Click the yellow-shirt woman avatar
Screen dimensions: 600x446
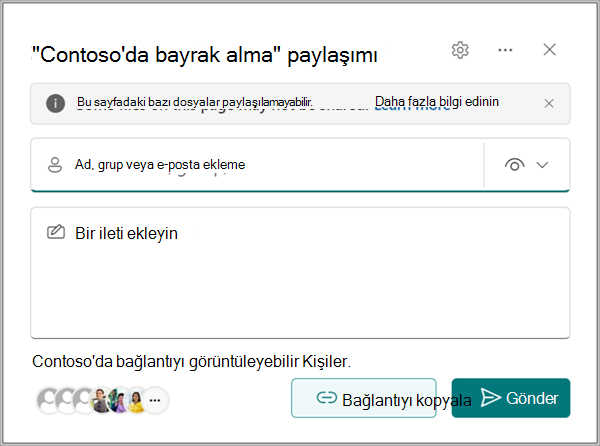click(x=136, y=401)
